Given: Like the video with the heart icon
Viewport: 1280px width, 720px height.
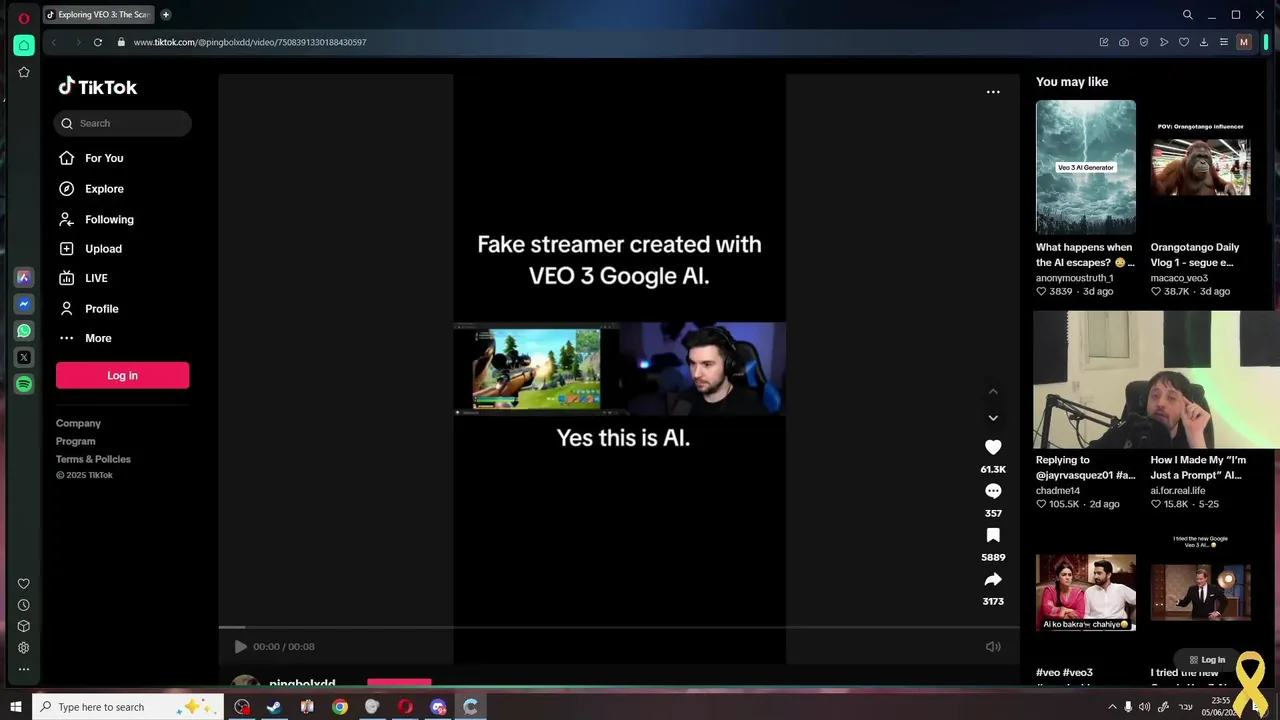Looking at the screenshot, I should [993, 447].
